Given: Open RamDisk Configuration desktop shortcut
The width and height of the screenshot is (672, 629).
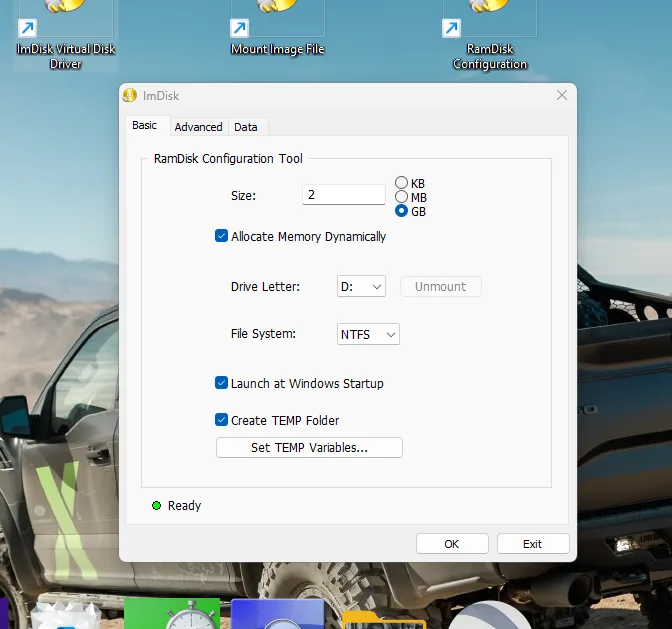Looking at the screenshot, I should click(x=489, y=30).
